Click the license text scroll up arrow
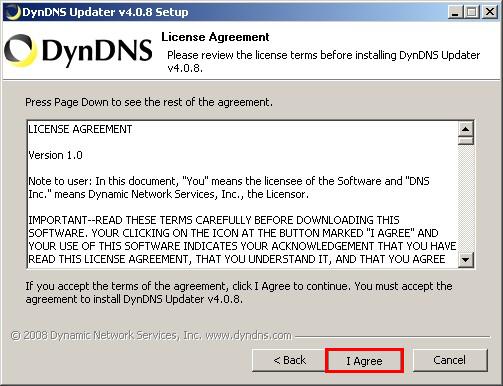The image size is (503, 386). (x=466, y=129)
